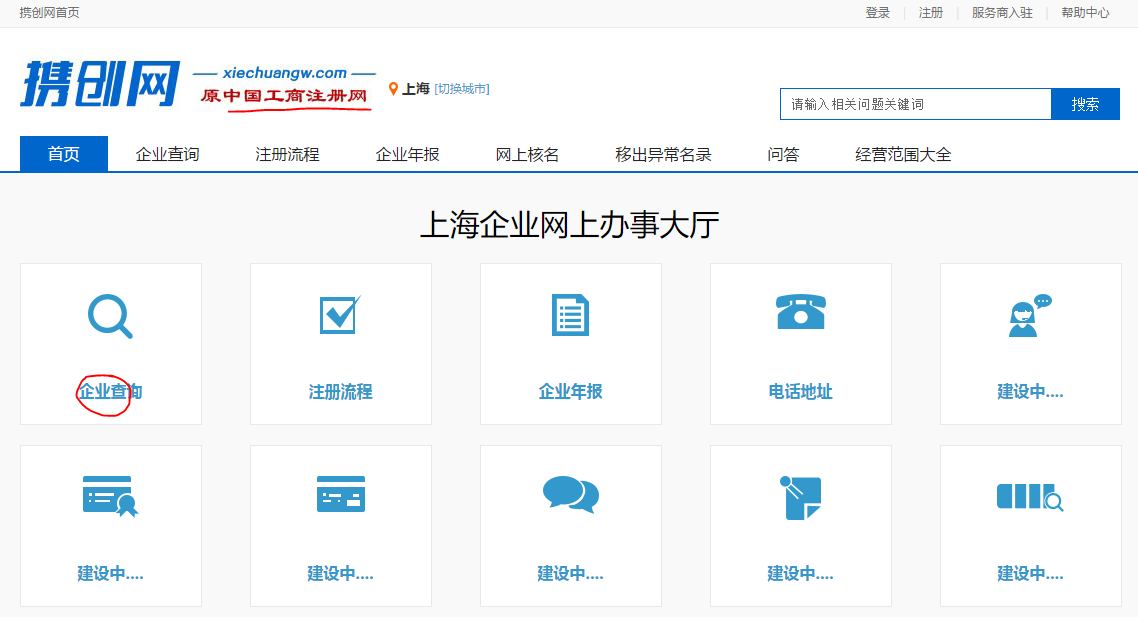Screen dimensions: 1138x617
Task: Click the 携创网首页 link at top left
Action: tap(49, 12)
